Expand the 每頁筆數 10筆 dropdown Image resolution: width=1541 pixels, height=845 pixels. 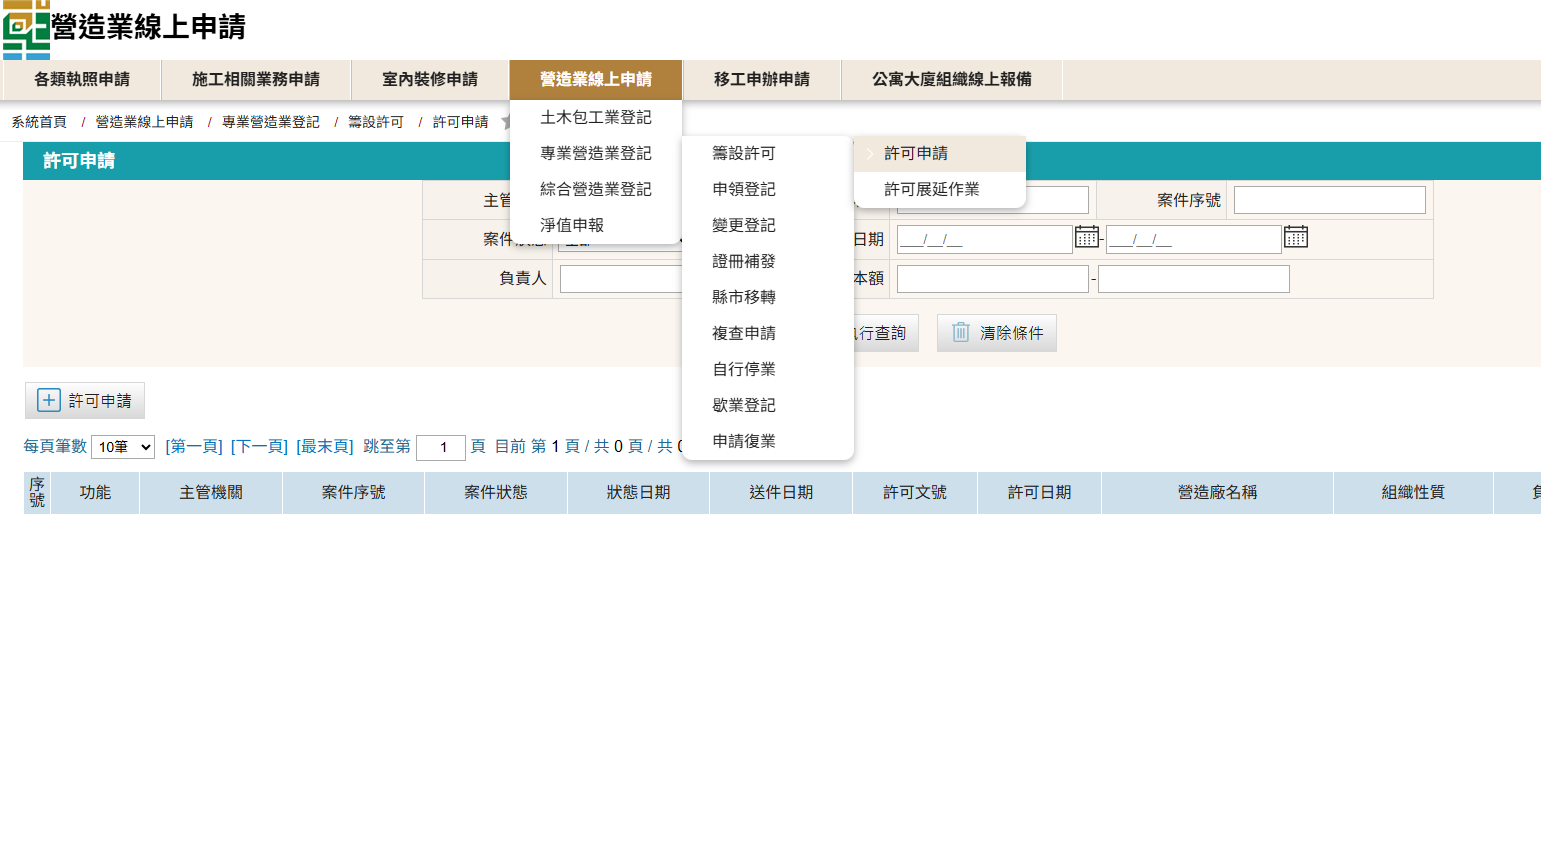(123, 447)
